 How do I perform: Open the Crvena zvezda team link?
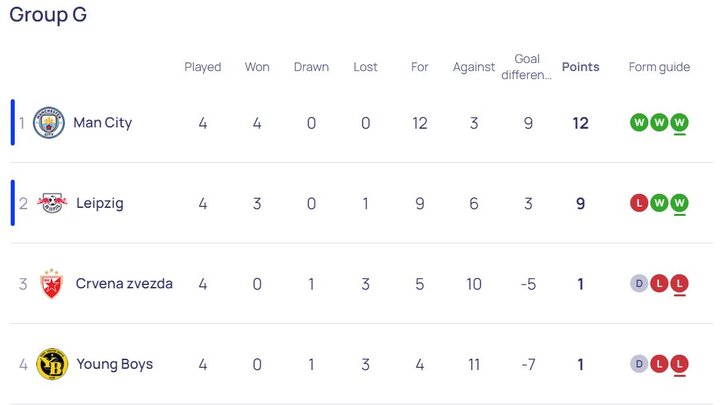(x=124, y=284)
